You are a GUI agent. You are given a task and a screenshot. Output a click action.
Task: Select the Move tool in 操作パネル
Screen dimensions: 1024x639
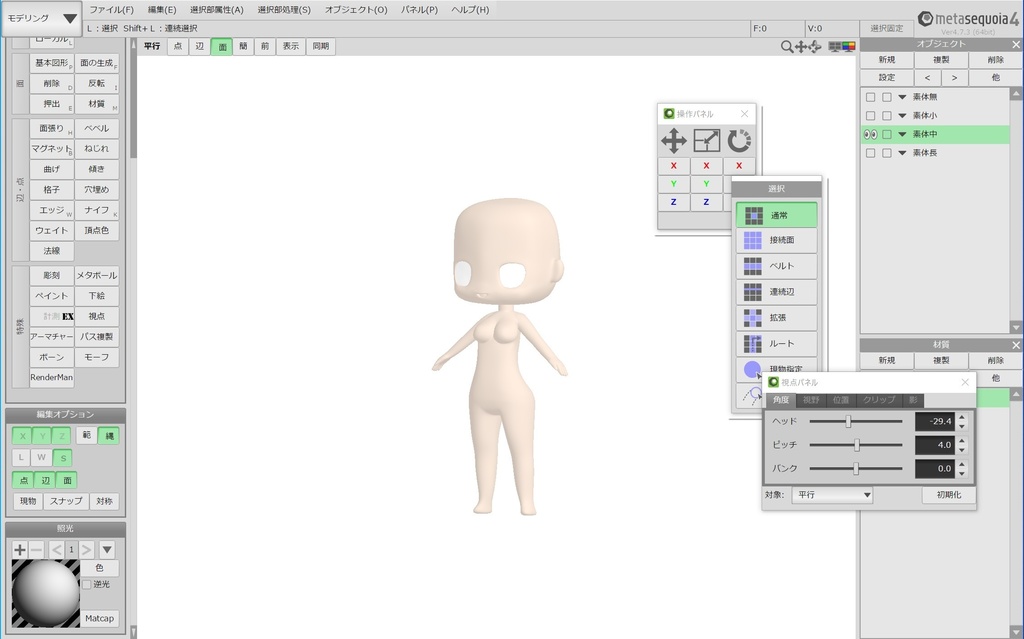tap(673, 140)
